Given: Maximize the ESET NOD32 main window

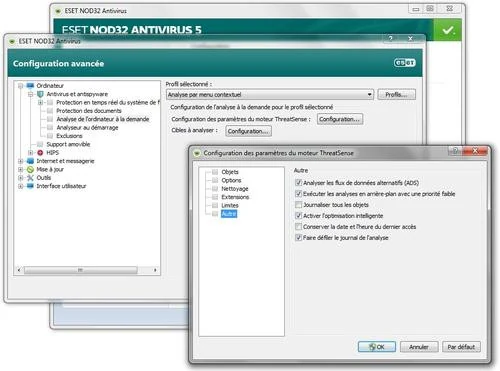Looking at the screenshot, I should pos(430,9).
